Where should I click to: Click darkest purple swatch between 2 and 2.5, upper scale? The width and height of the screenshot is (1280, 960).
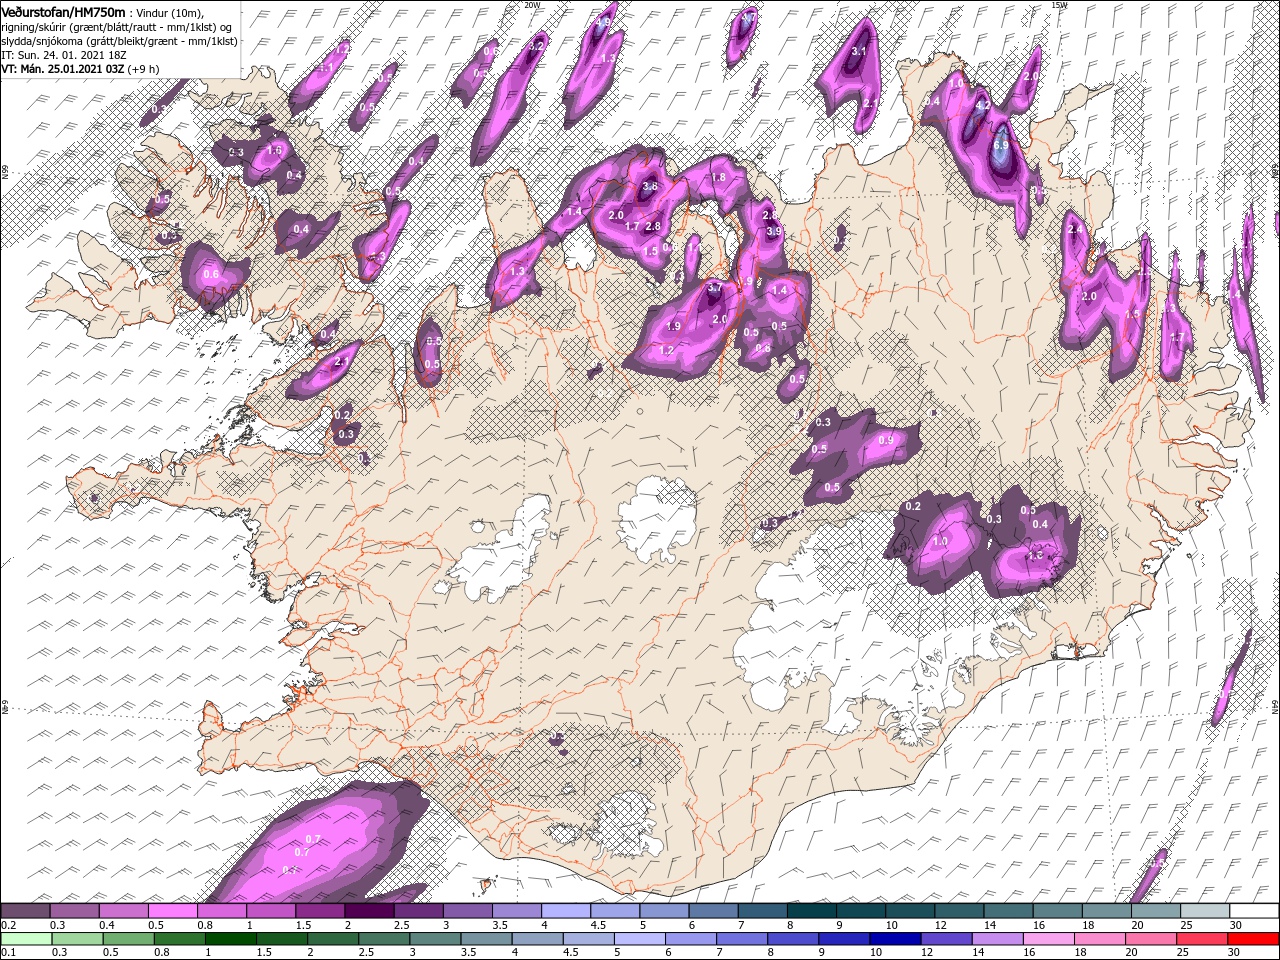tap(368, 911)
